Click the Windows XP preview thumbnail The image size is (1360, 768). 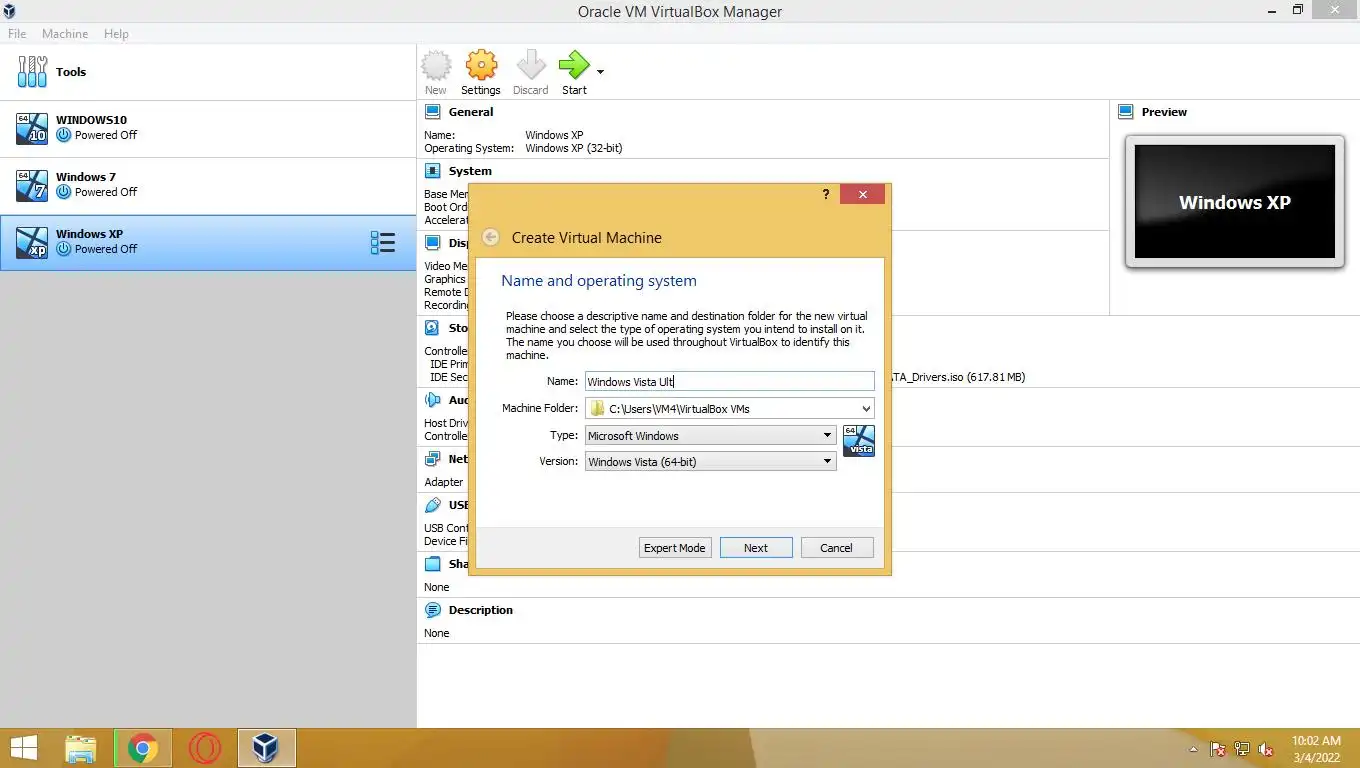(1234, 202)
